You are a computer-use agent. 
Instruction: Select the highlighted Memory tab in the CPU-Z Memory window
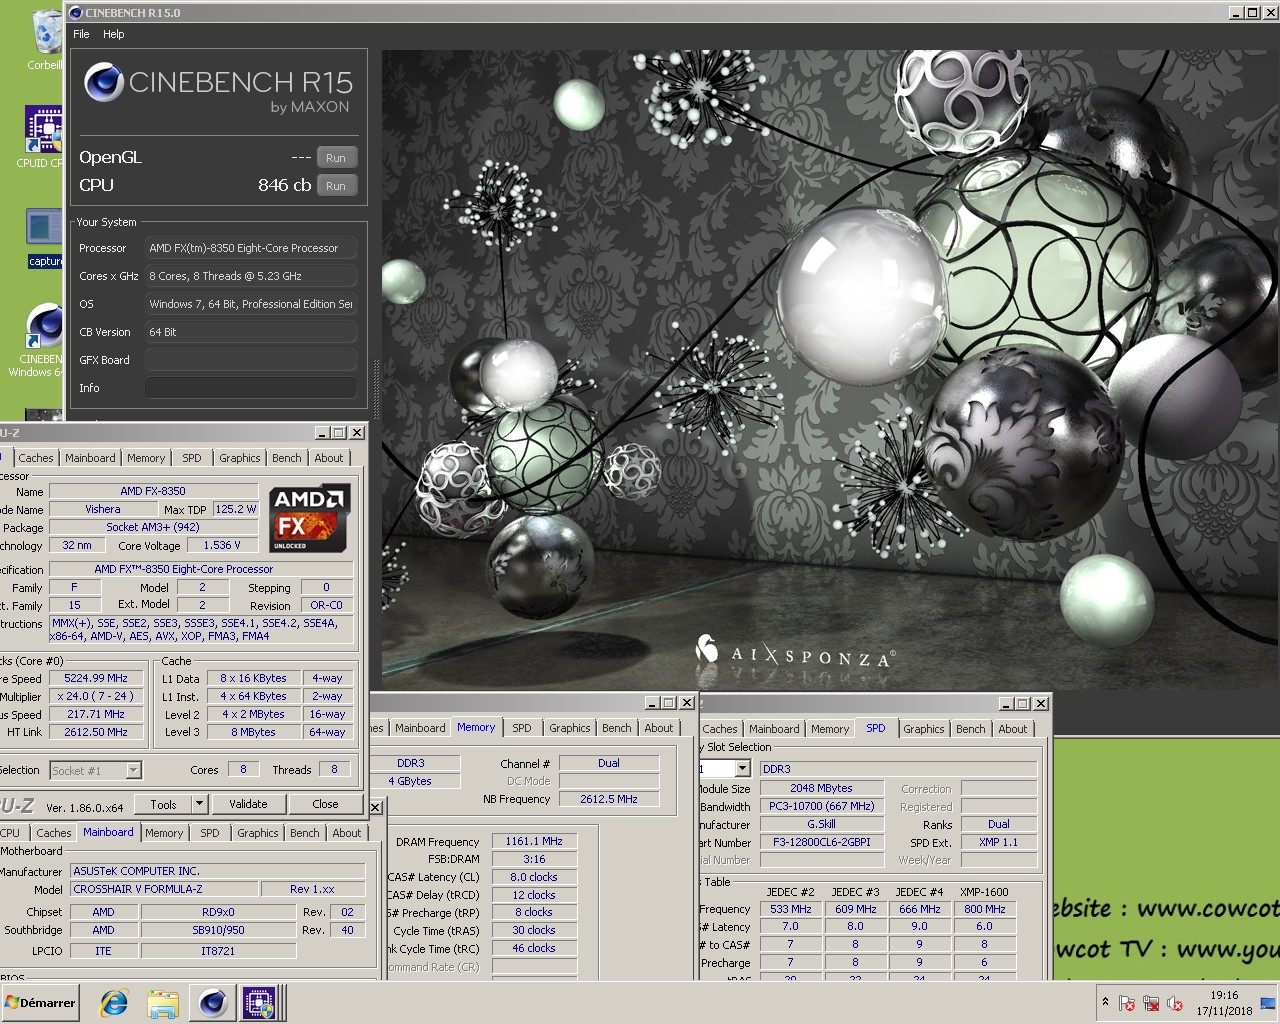(476, 727)
